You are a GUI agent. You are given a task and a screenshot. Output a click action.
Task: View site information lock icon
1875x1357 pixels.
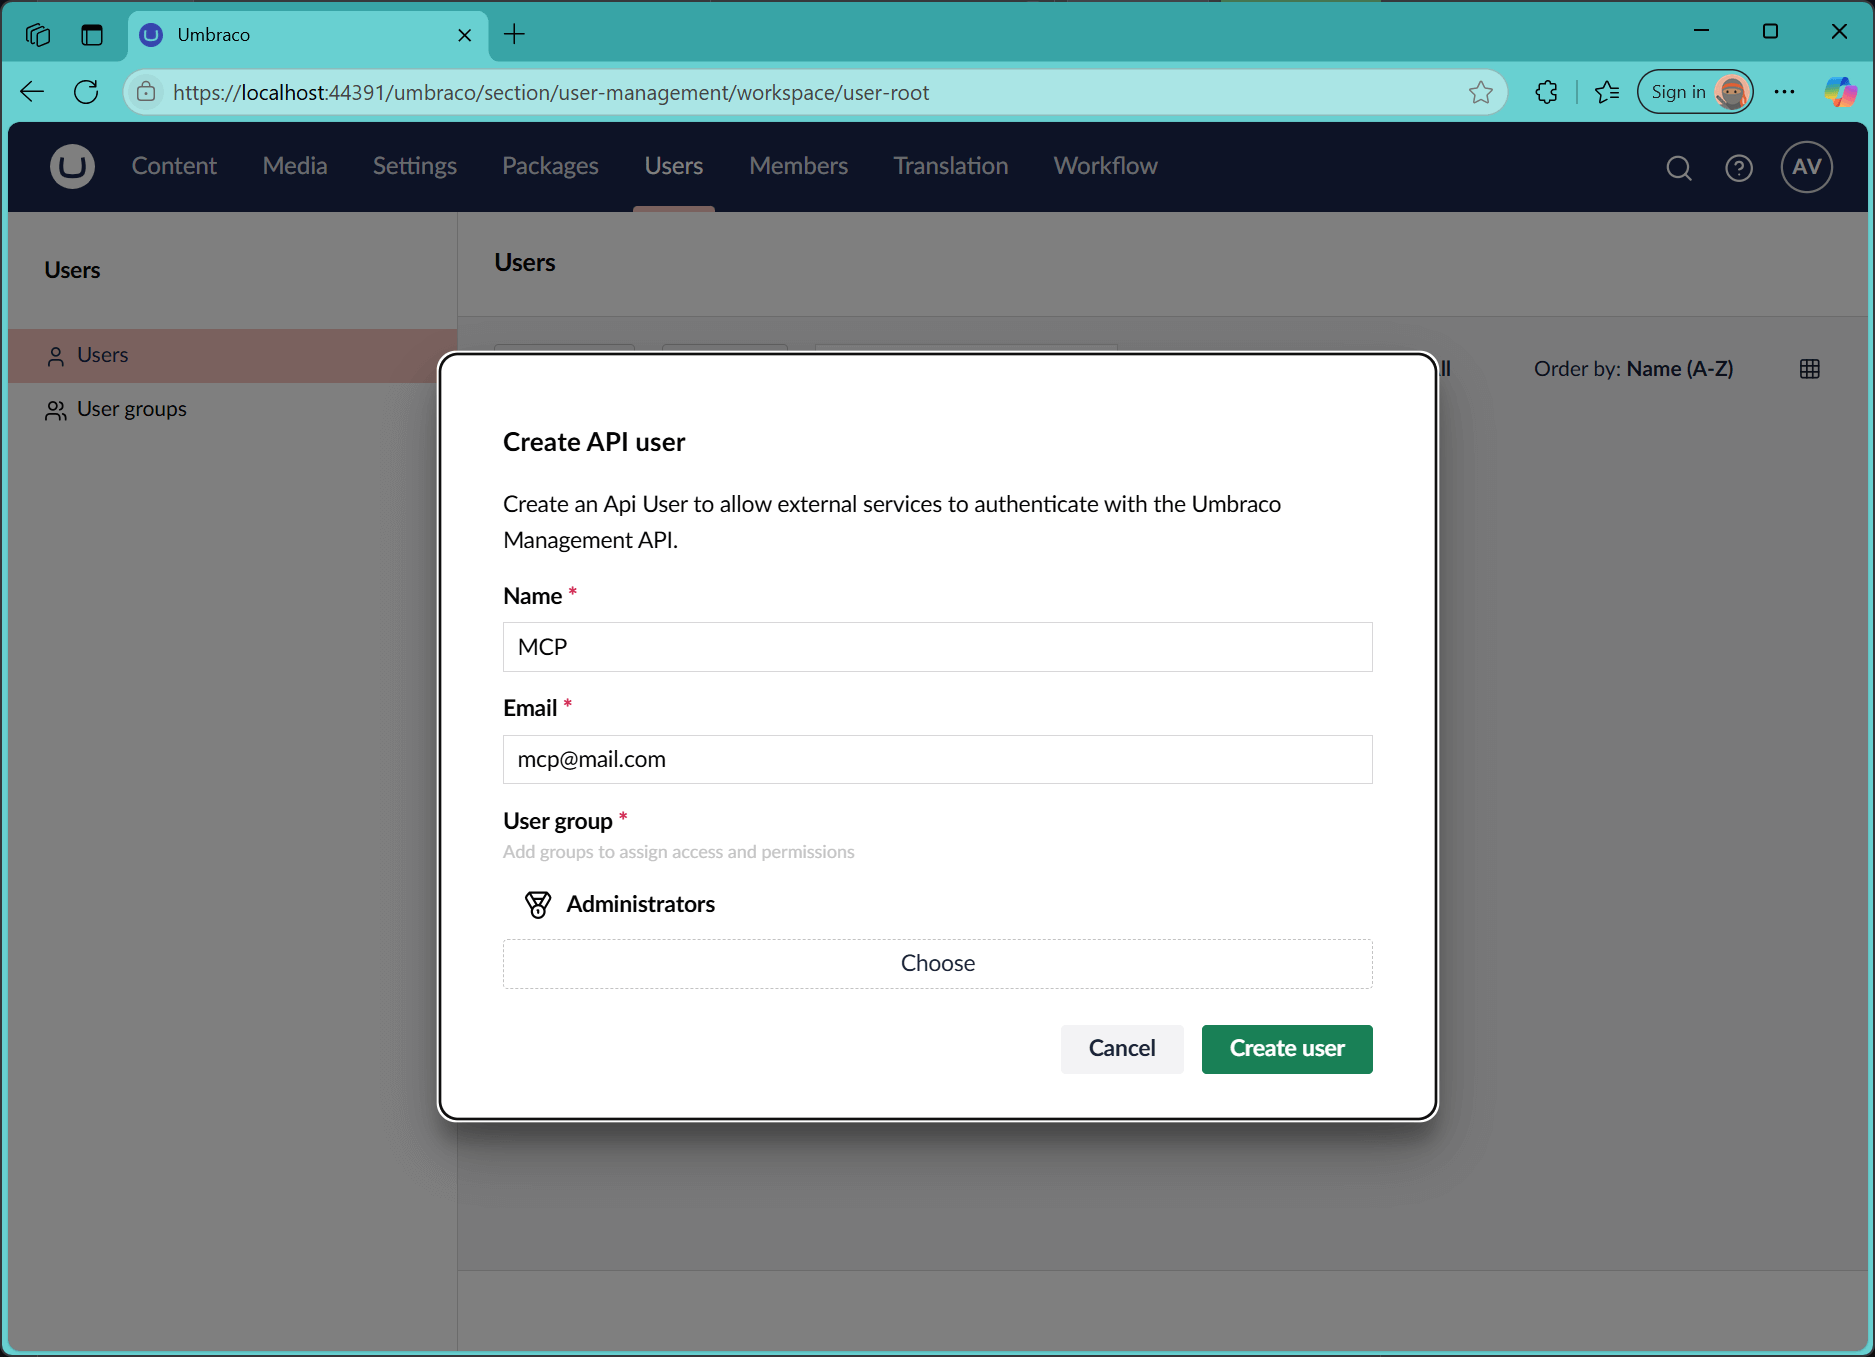click(147, 92)
